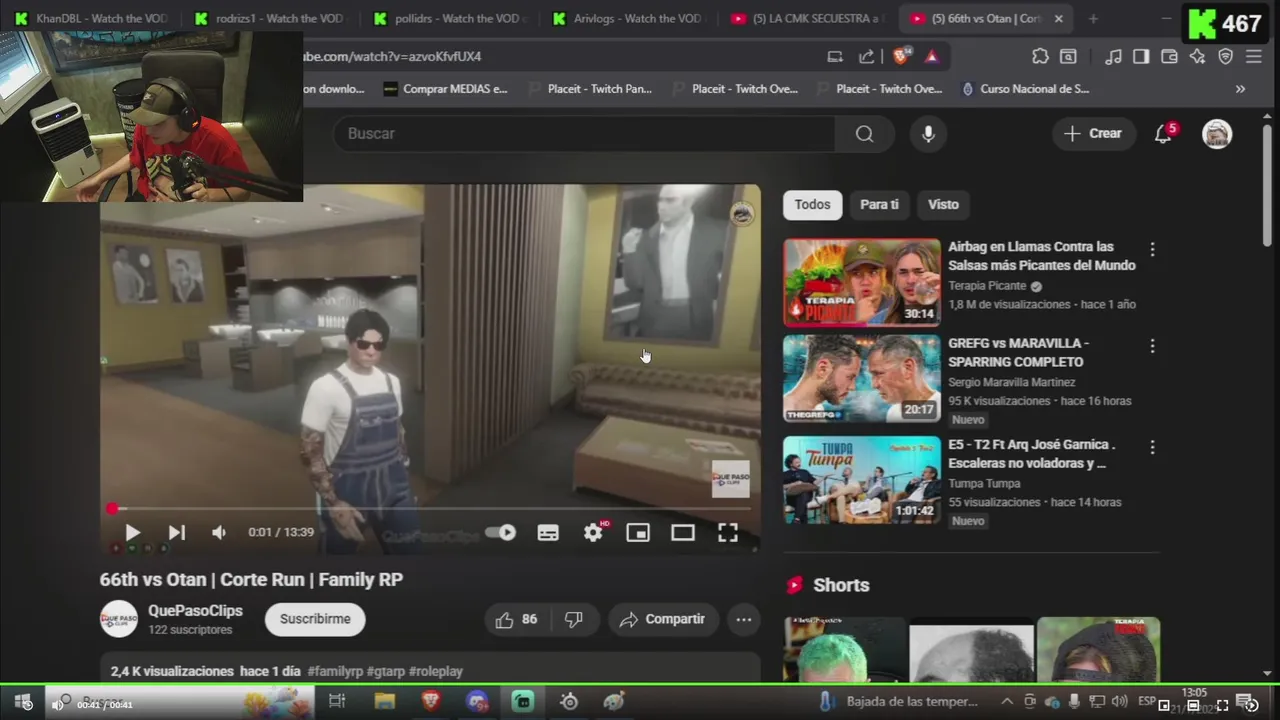1280x720 pixels.
Task: Open the notifications bell
Action: click(x=1164, y=134)
